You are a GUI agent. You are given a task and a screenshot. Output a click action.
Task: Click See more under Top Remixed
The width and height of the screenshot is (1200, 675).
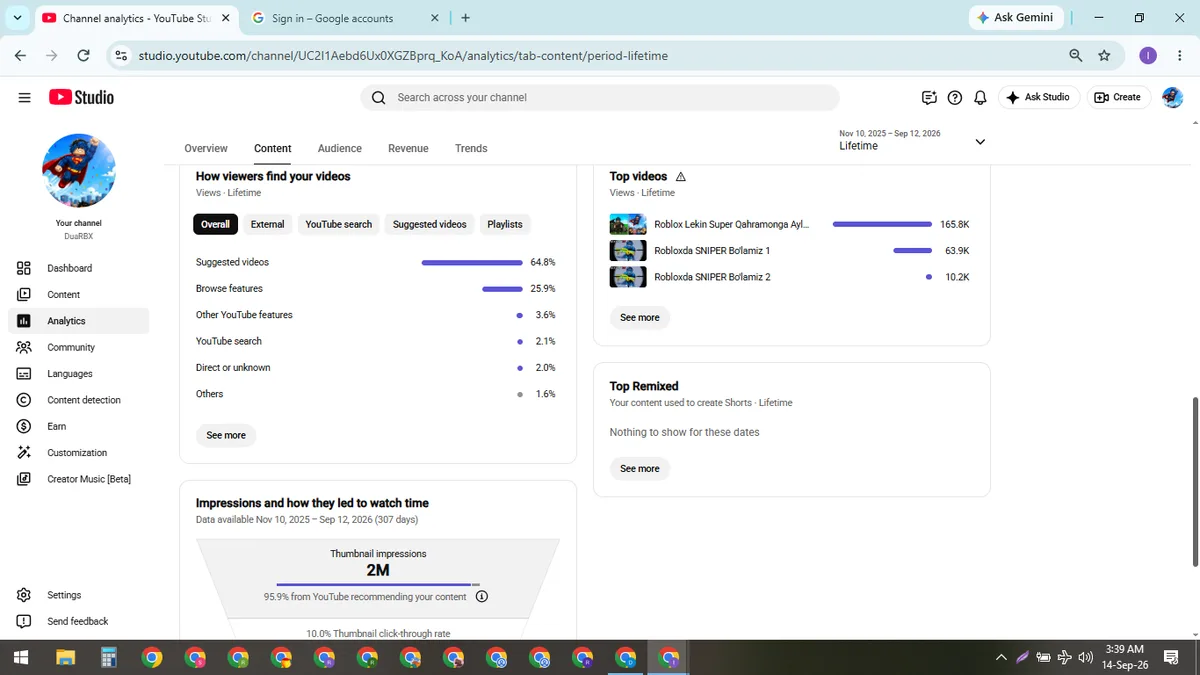tap(640, 468)
